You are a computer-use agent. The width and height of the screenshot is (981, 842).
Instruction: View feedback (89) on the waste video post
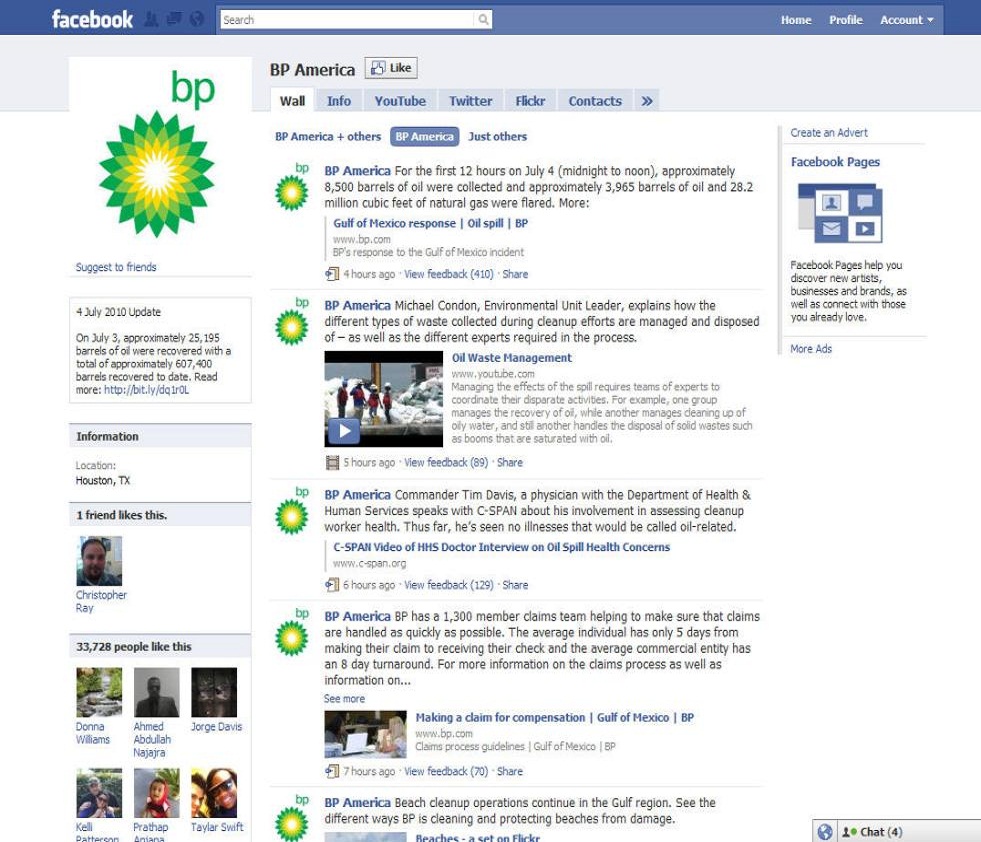[446, 462]
